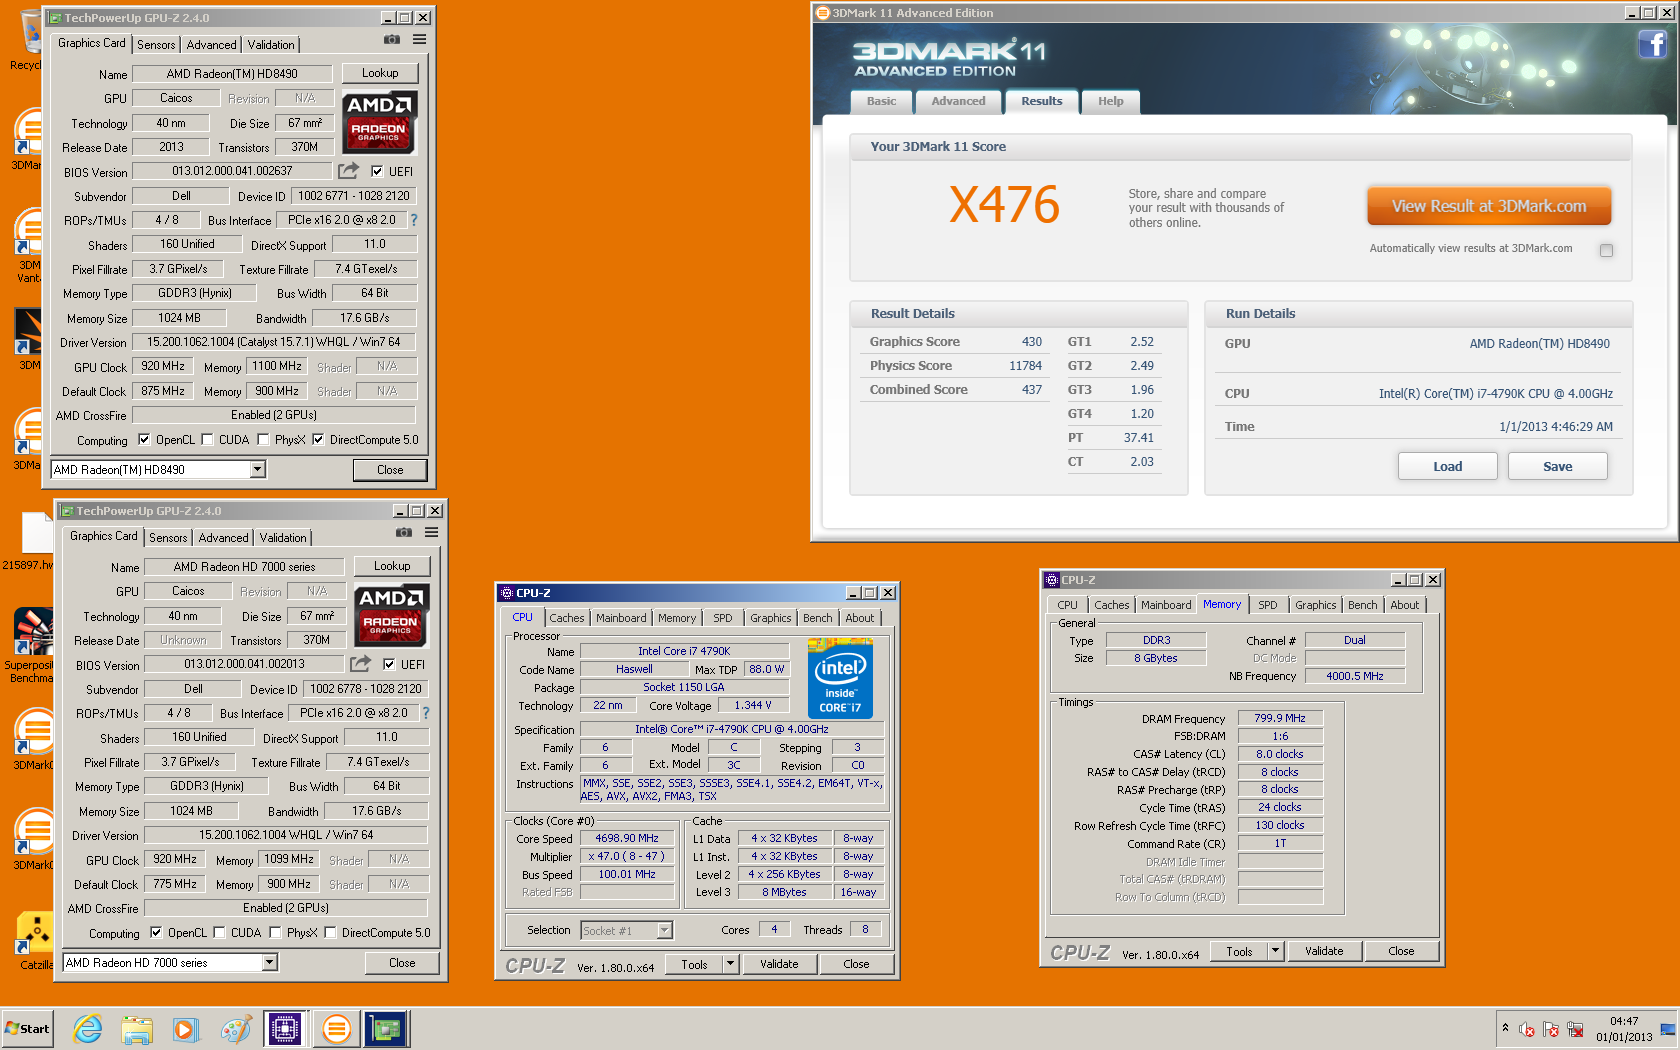
Task: Toggle CUDA checkbox in HD8490 GPU-Z window
Action: click(x=207, y=439)
